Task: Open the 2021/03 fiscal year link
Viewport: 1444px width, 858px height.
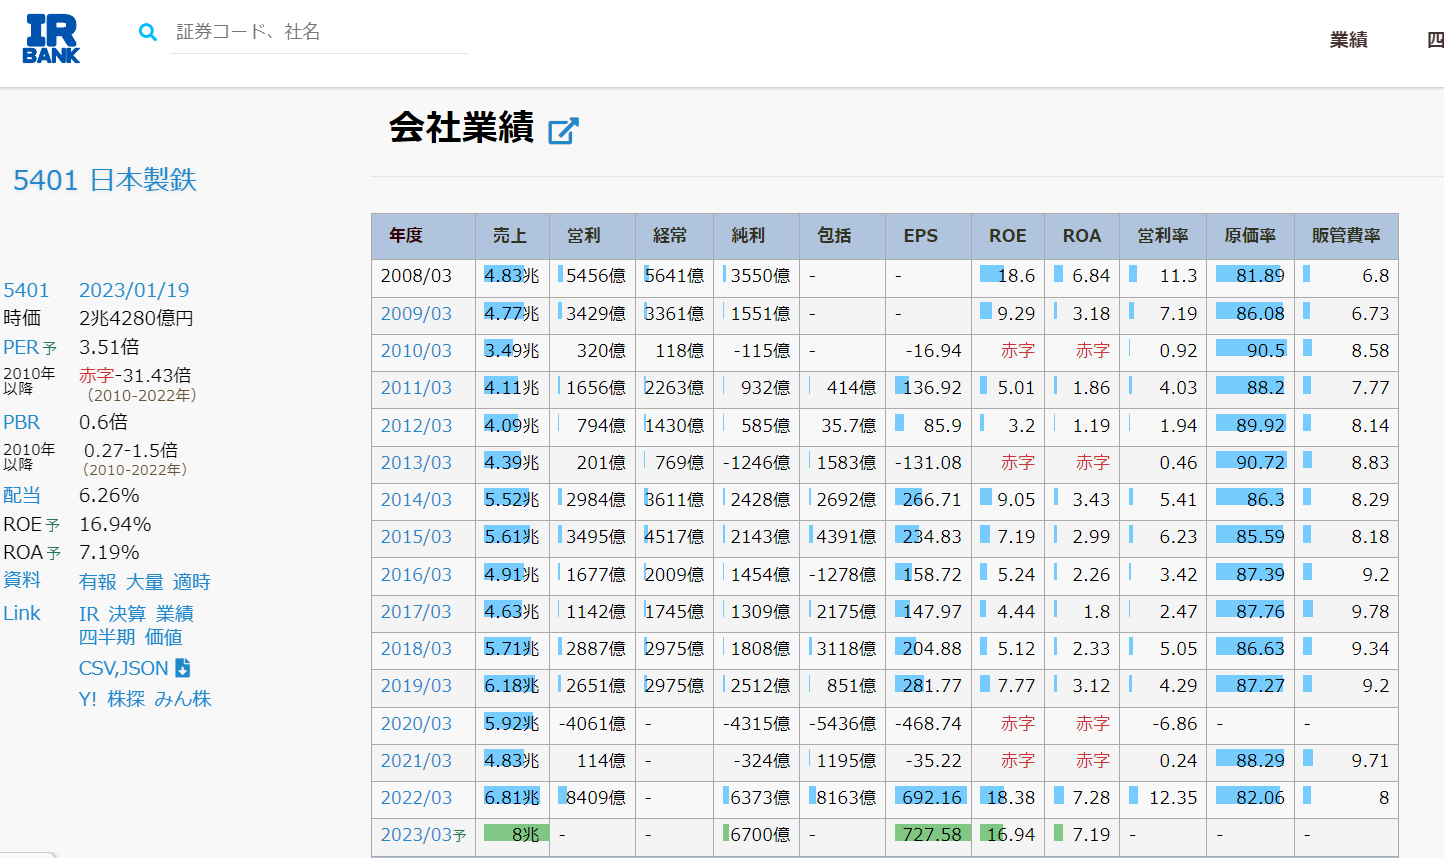Action: [416, 761]
